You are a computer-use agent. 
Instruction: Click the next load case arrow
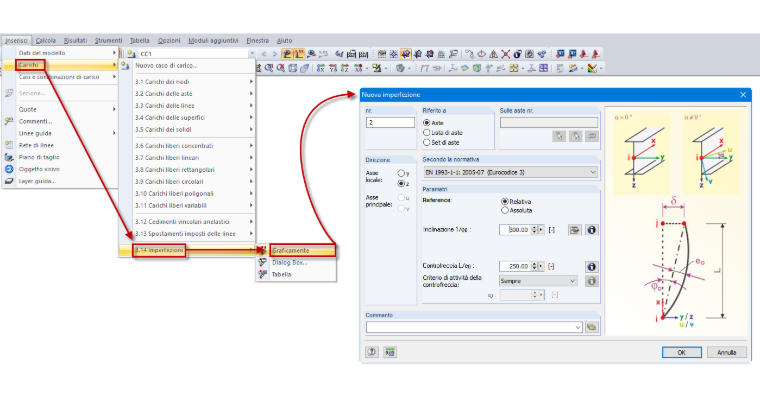[x=275, y=54]
